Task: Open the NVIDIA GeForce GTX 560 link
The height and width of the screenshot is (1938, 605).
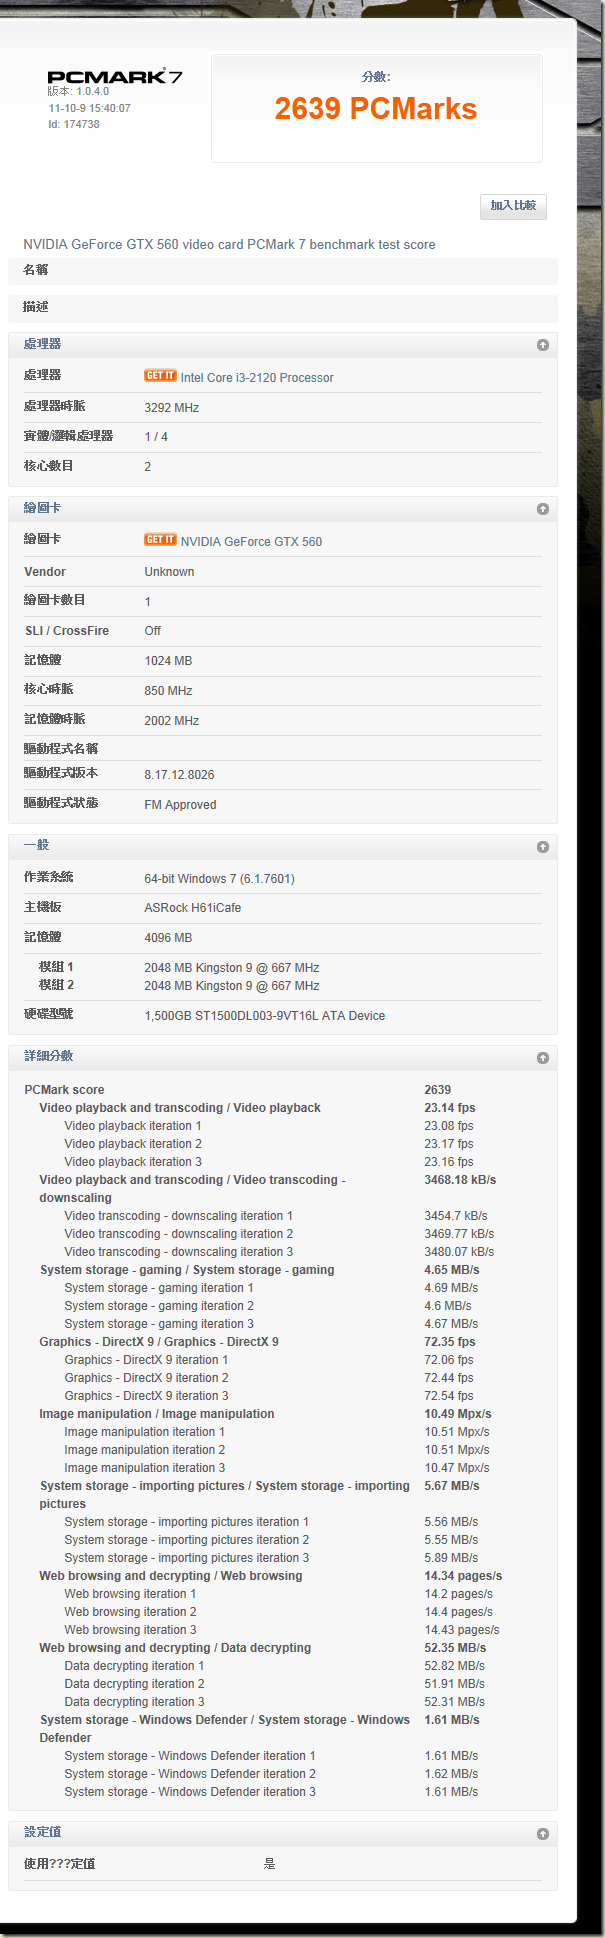Action: (x=251, y=542)
